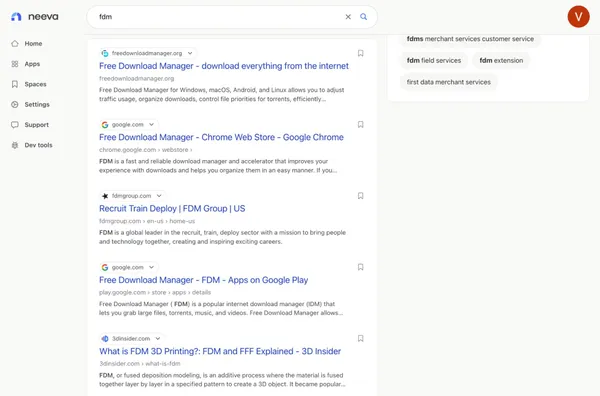Image resolution: width=600 pixels, height=396 pixels.
Task: Open 'Free Download Manager - Chrome Web Store' link
Action: 221,137
